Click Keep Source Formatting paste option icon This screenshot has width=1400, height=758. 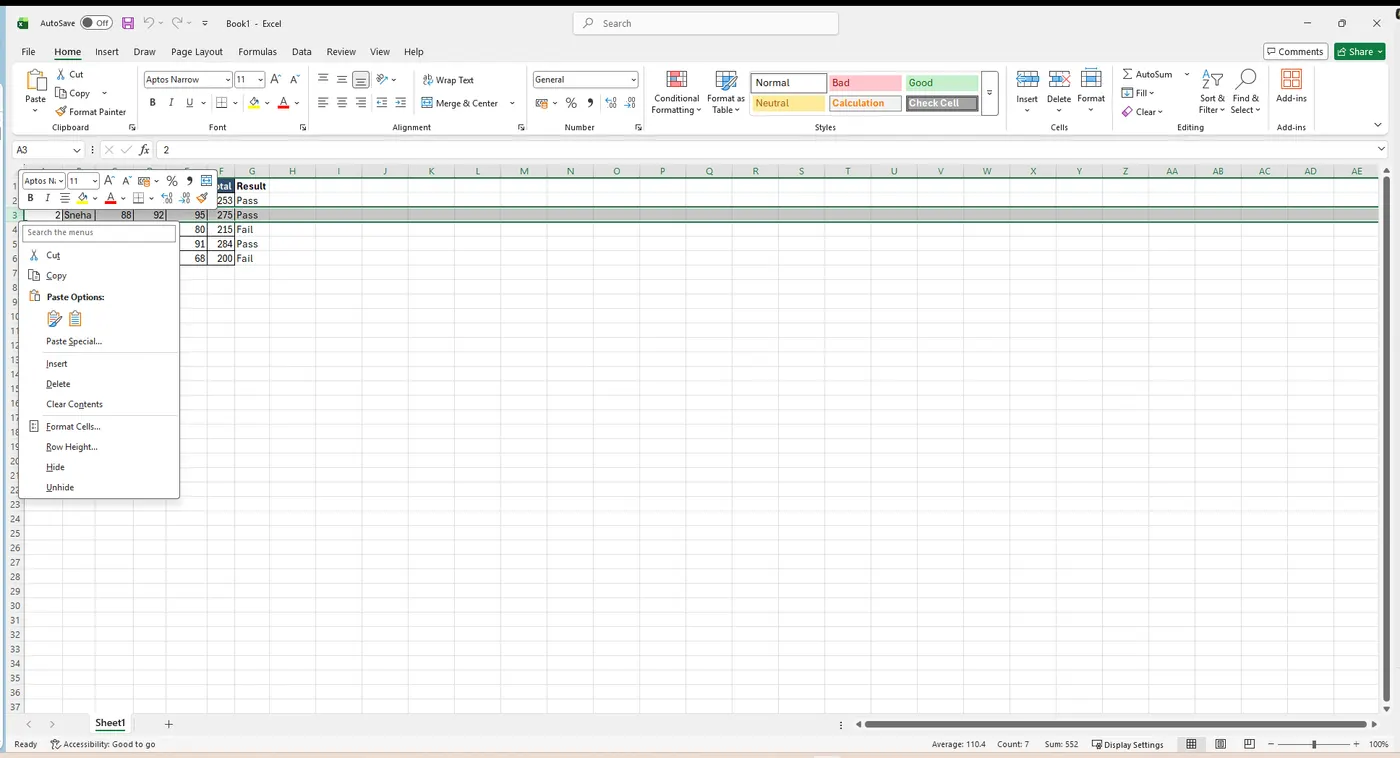pos(55,319)
